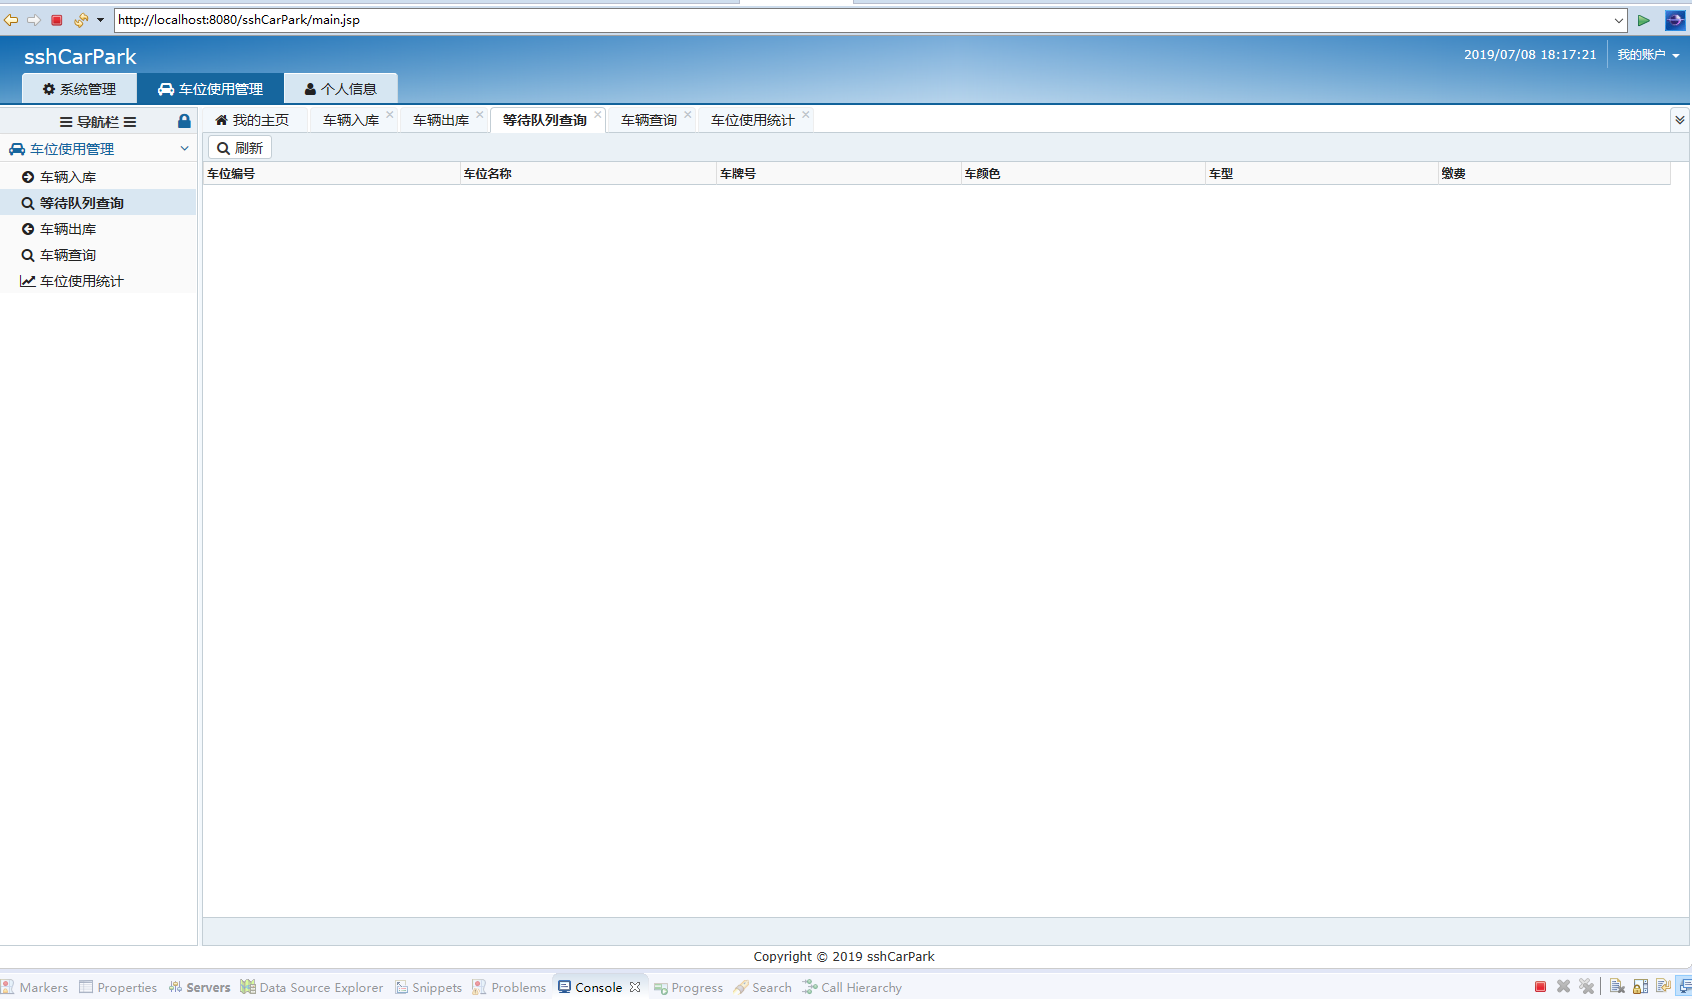Viewport: 1692px width, 1002px height.
Task: Sort by the 车型 column header
Action: 1321,174
